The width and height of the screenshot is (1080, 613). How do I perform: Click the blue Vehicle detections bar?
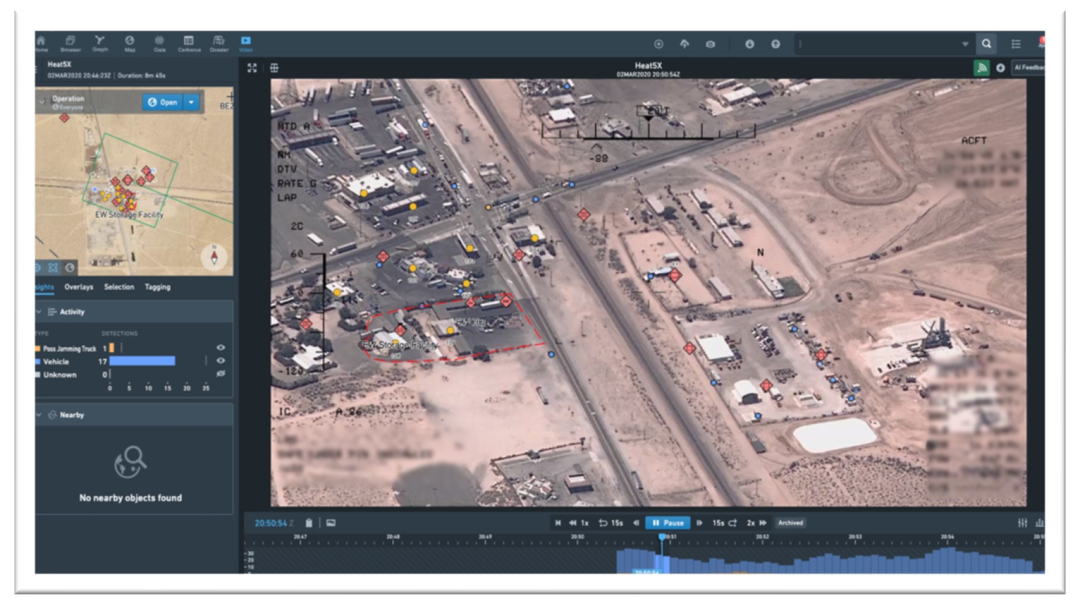143,361
